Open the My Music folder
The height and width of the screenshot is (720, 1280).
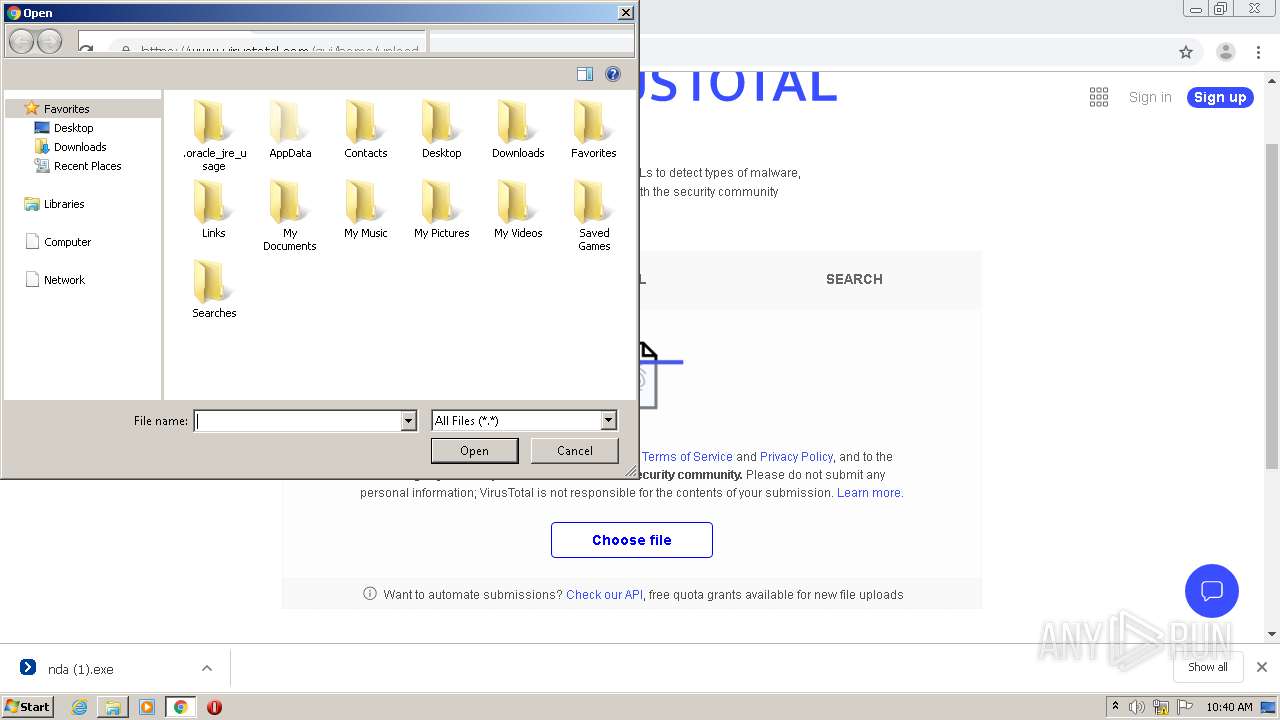click(x=366, y=210)
